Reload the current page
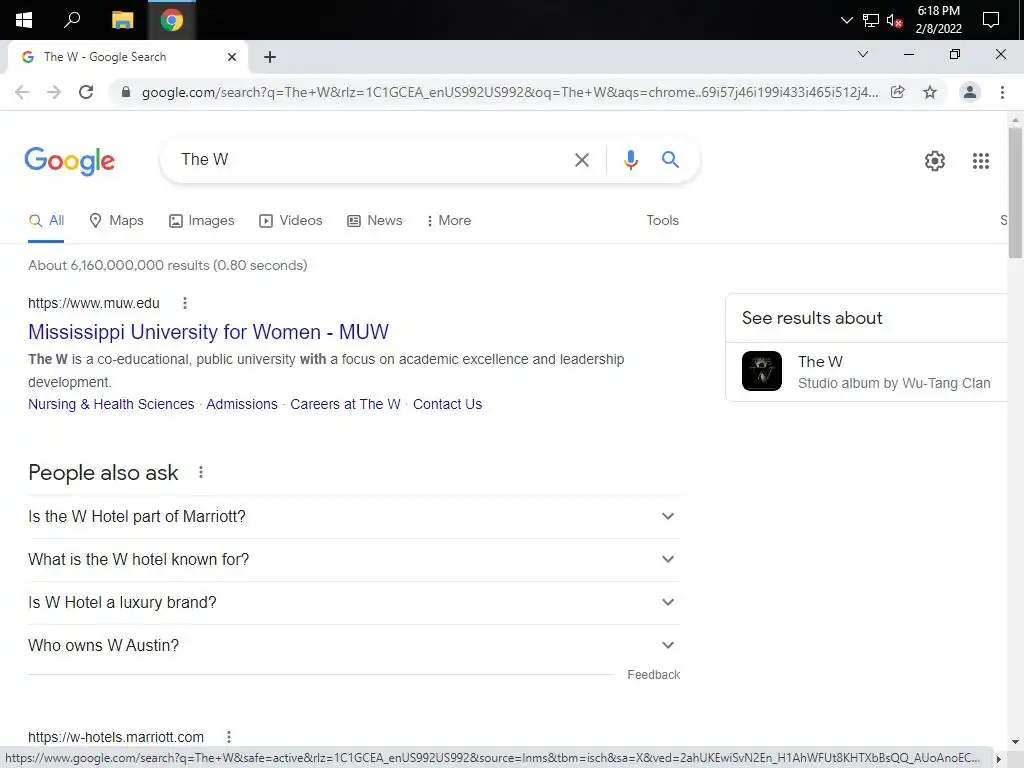The height and width of the screenshot is (768, 1024). pos(86,92)
